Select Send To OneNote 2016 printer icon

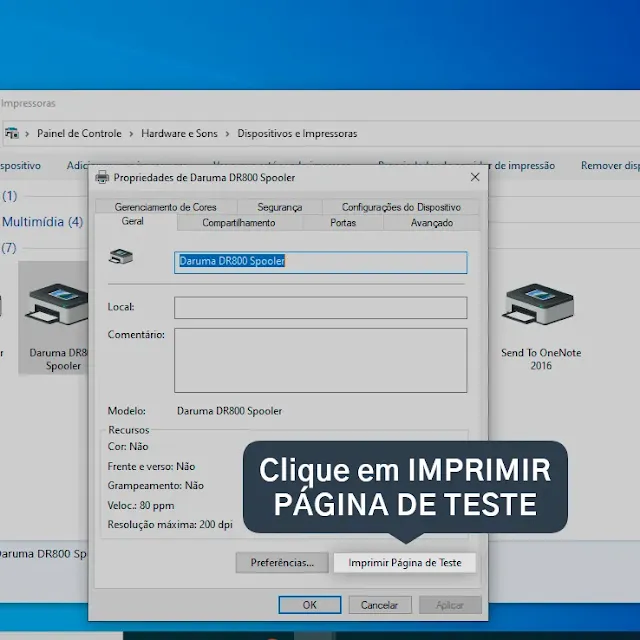point(538,304)
